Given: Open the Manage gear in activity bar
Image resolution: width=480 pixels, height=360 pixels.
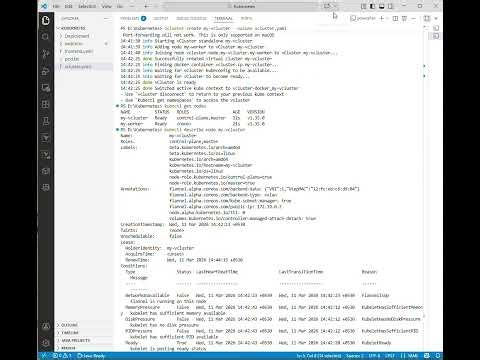Looking at the screenshot, I should 46,343.
